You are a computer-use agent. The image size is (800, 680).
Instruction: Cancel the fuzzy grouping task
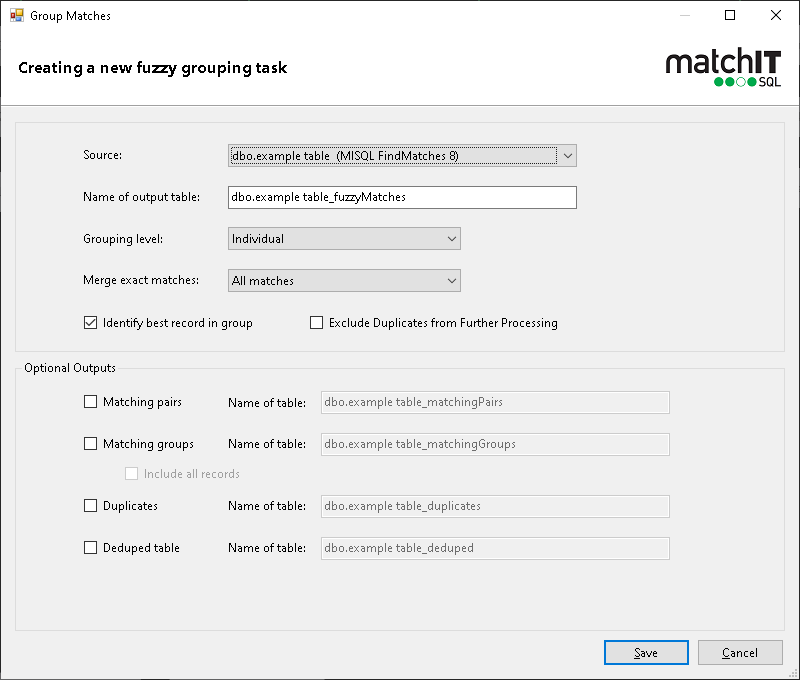740,652
